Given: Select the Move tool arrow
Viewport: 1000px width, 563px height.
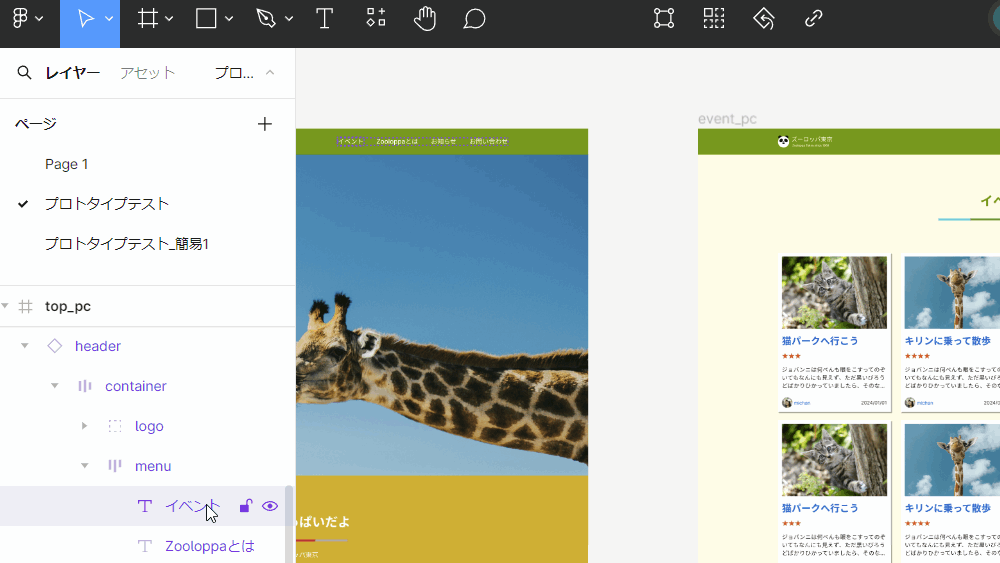Looking at the screenshot, I should 85,18.
